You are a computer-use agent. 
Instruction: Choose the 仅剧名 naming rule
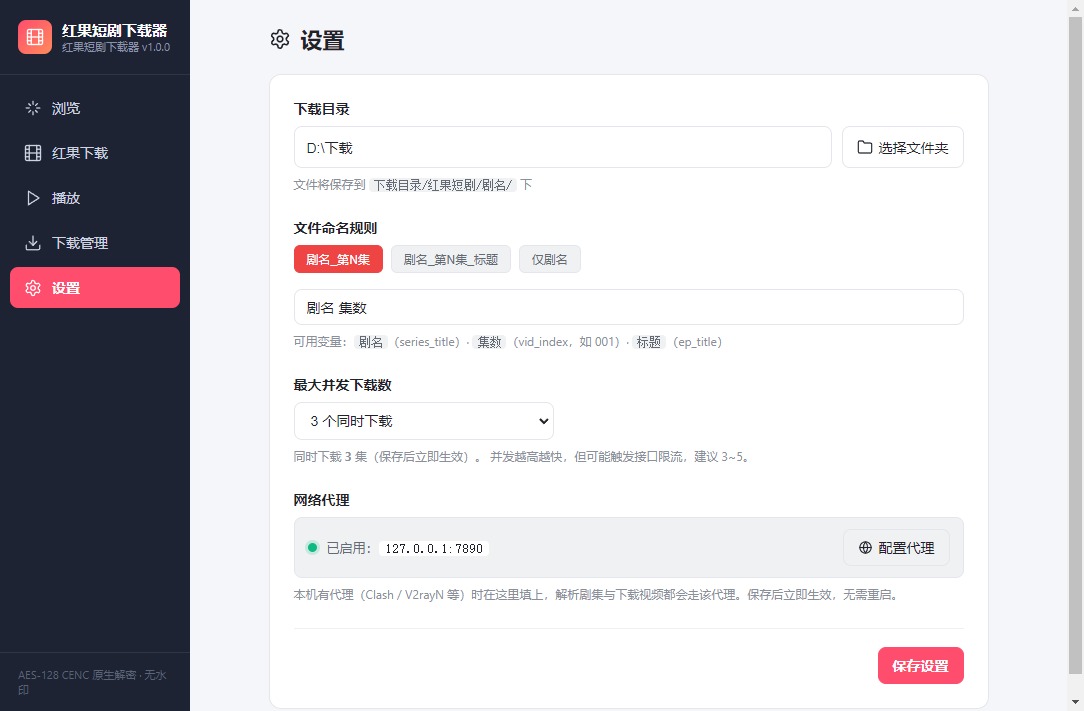(x=550, y=259)
